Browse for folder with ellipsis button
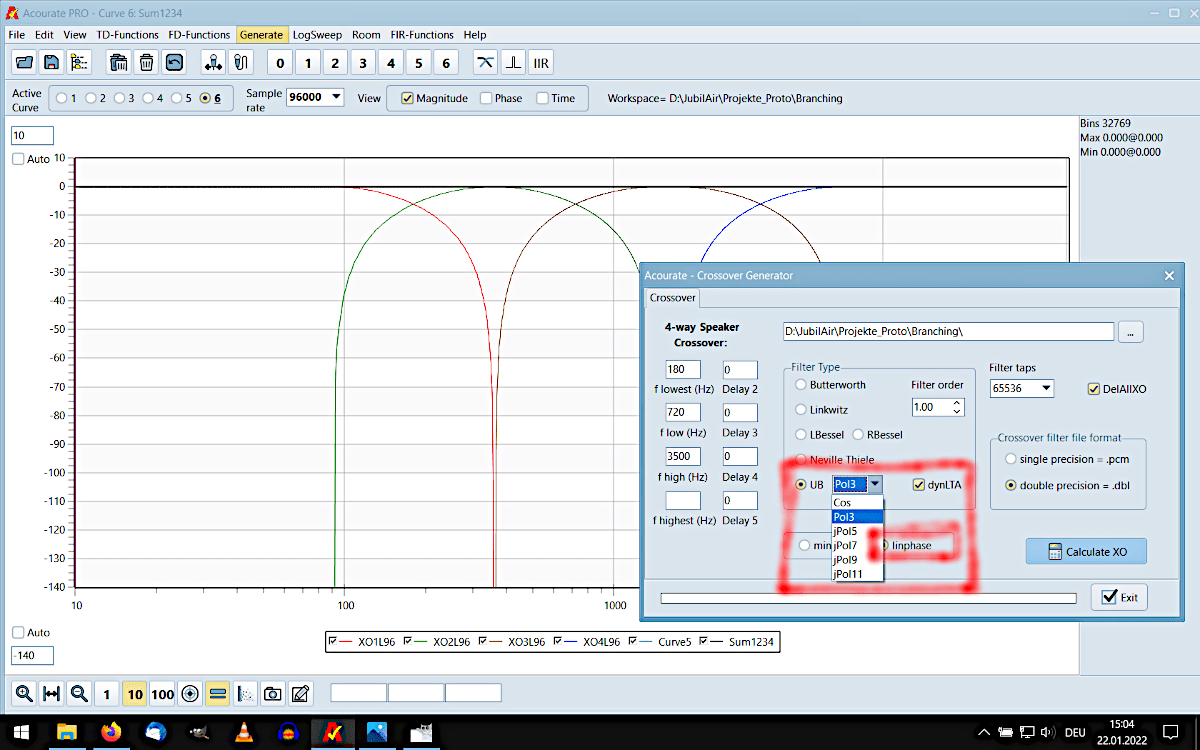Viewport: 1200px width, 750px height. [x=1131, y=332]
